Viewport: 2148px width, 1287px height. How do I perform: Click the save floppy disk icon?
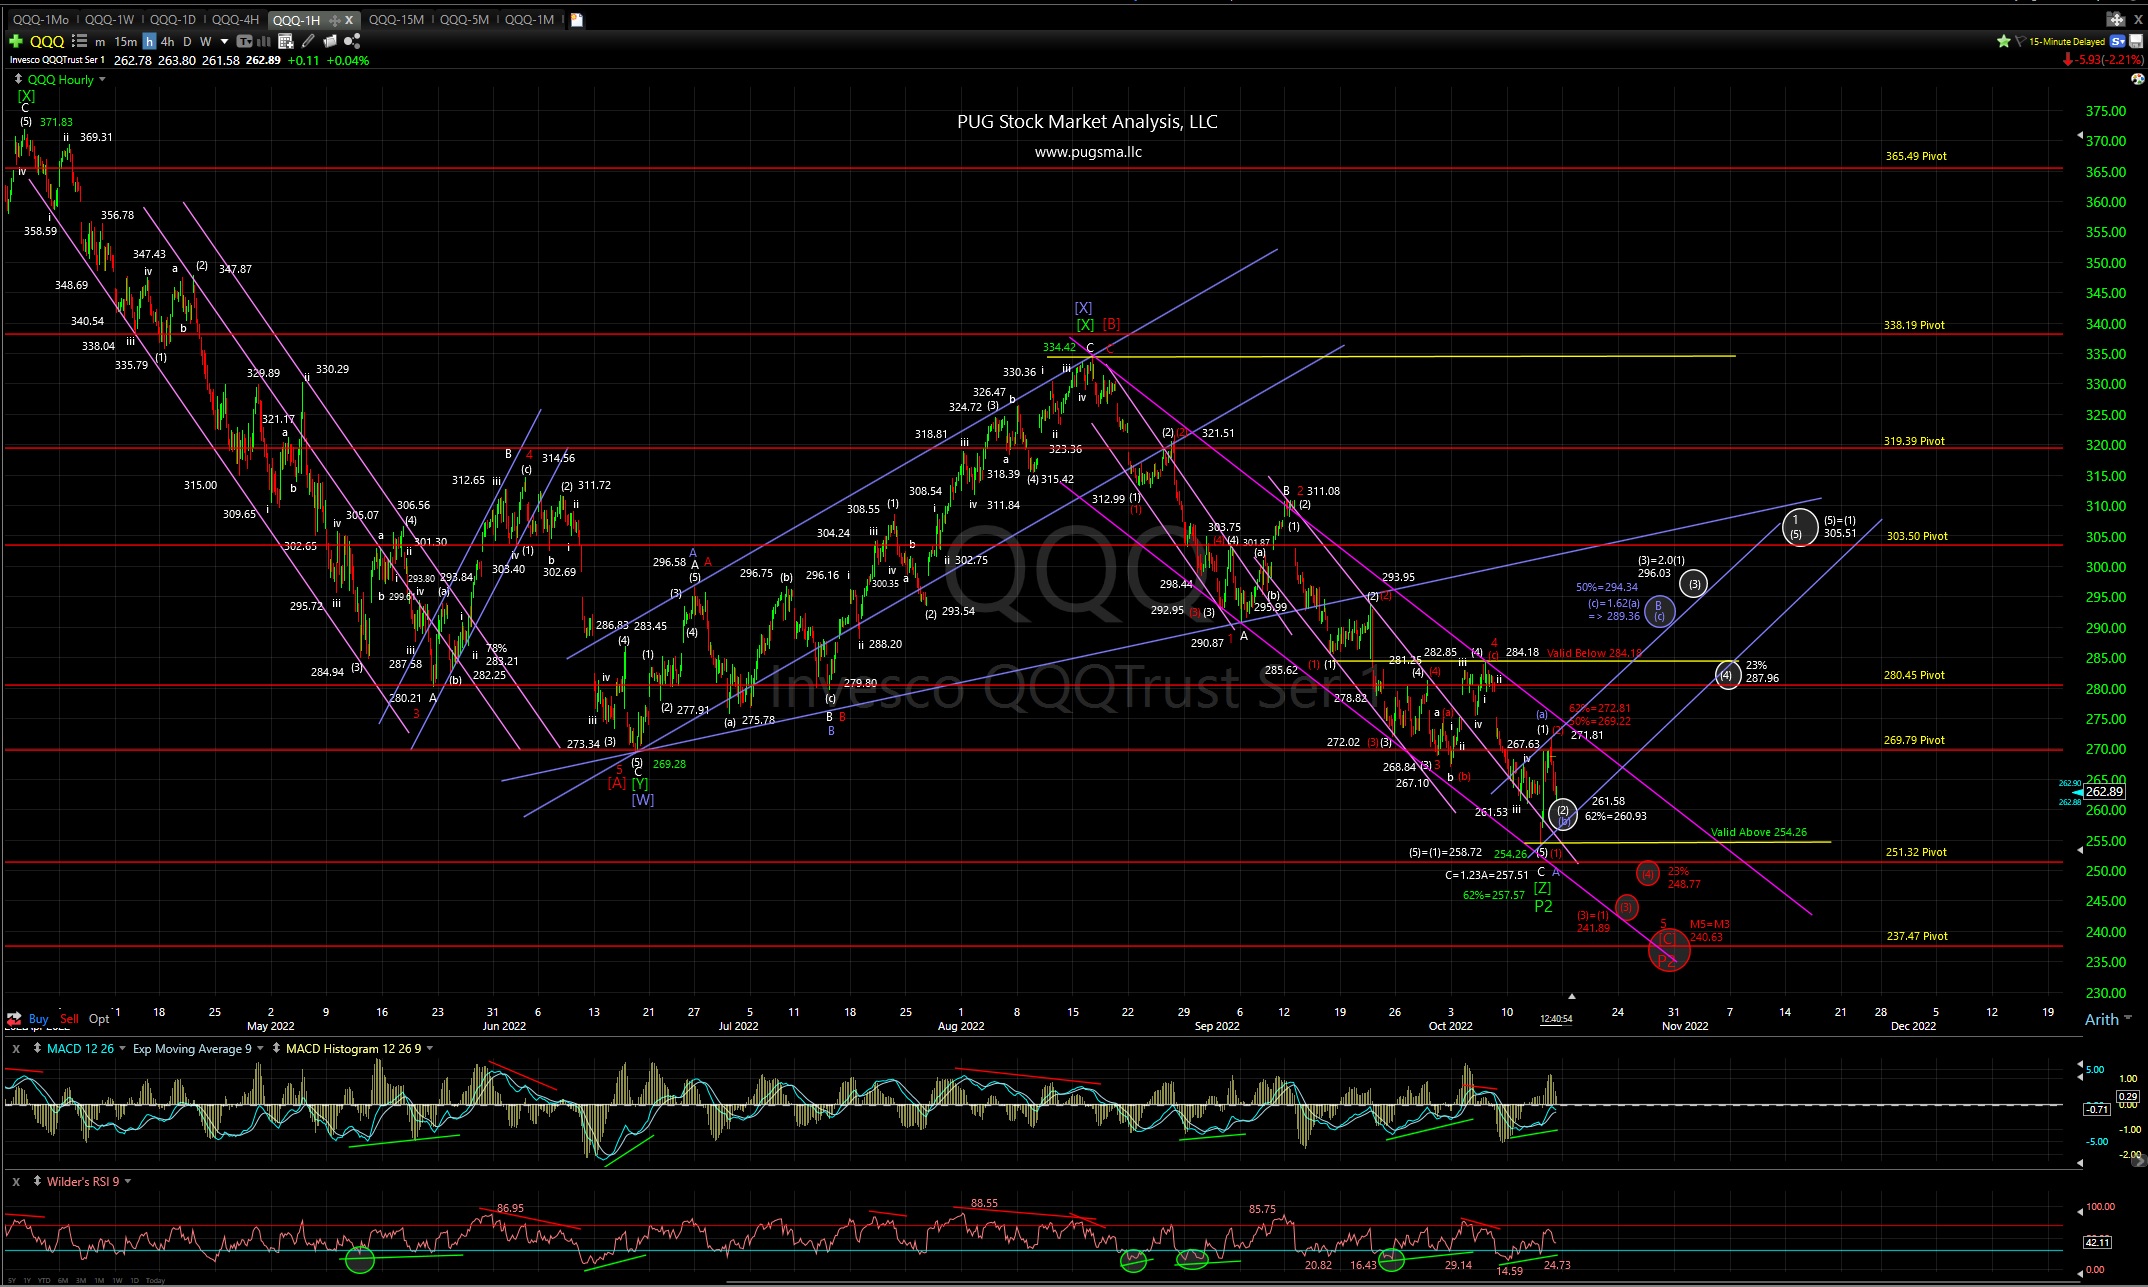coord(2136,41)
